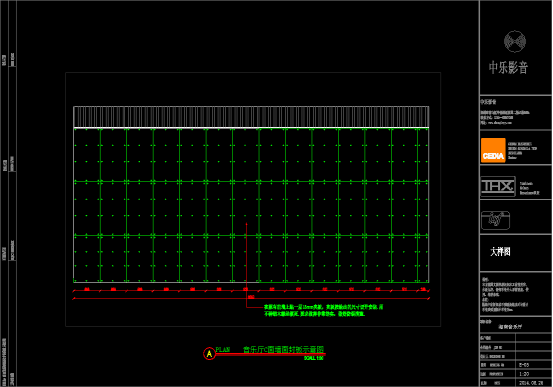Click the drawing number cell above 1:20
Viewport: 553px width, 387px height.
[x=524, y=365]
